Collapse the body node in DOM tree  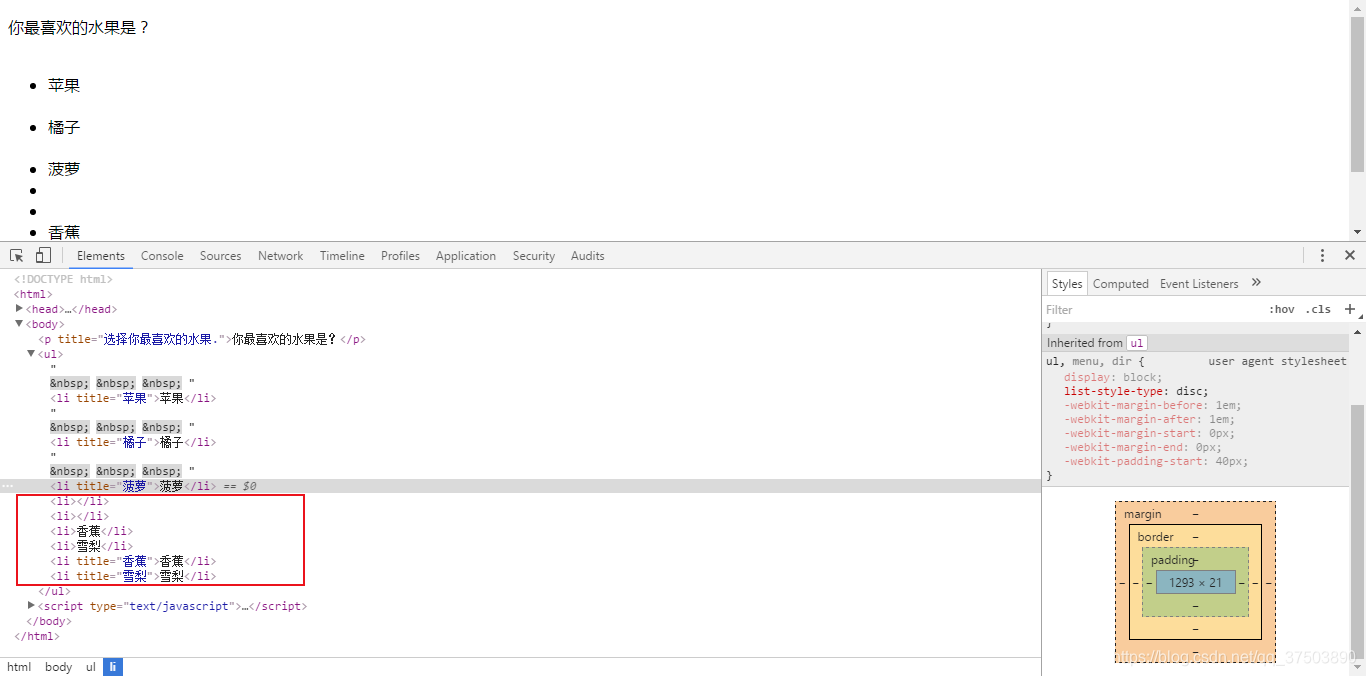[19, 324]
